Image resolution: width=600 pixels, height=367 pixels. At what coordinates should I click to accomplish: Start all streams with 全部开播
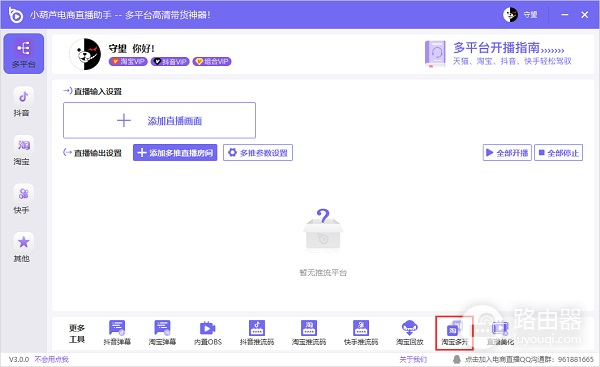507,153
